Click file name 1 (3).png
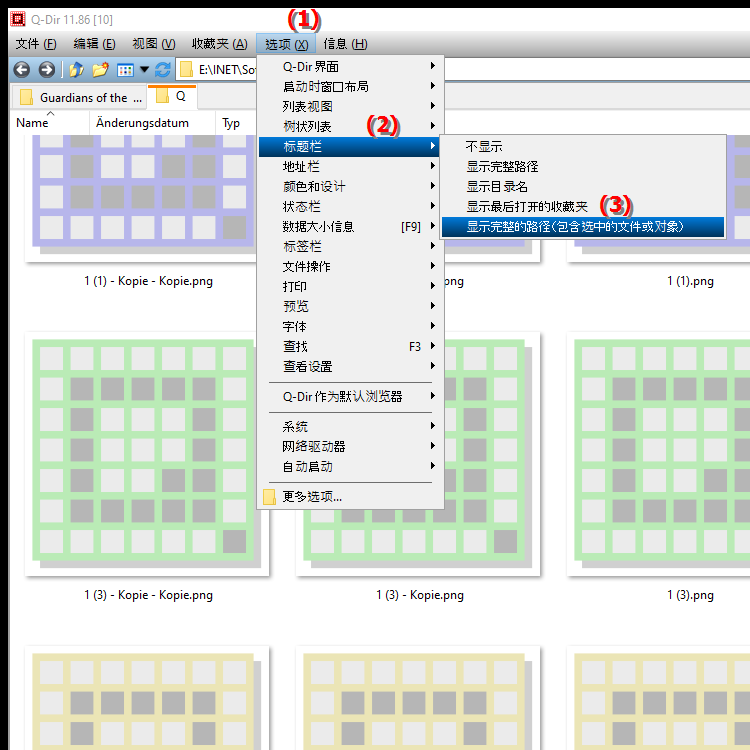Screen dimensions: 750x750 [690, 595]
